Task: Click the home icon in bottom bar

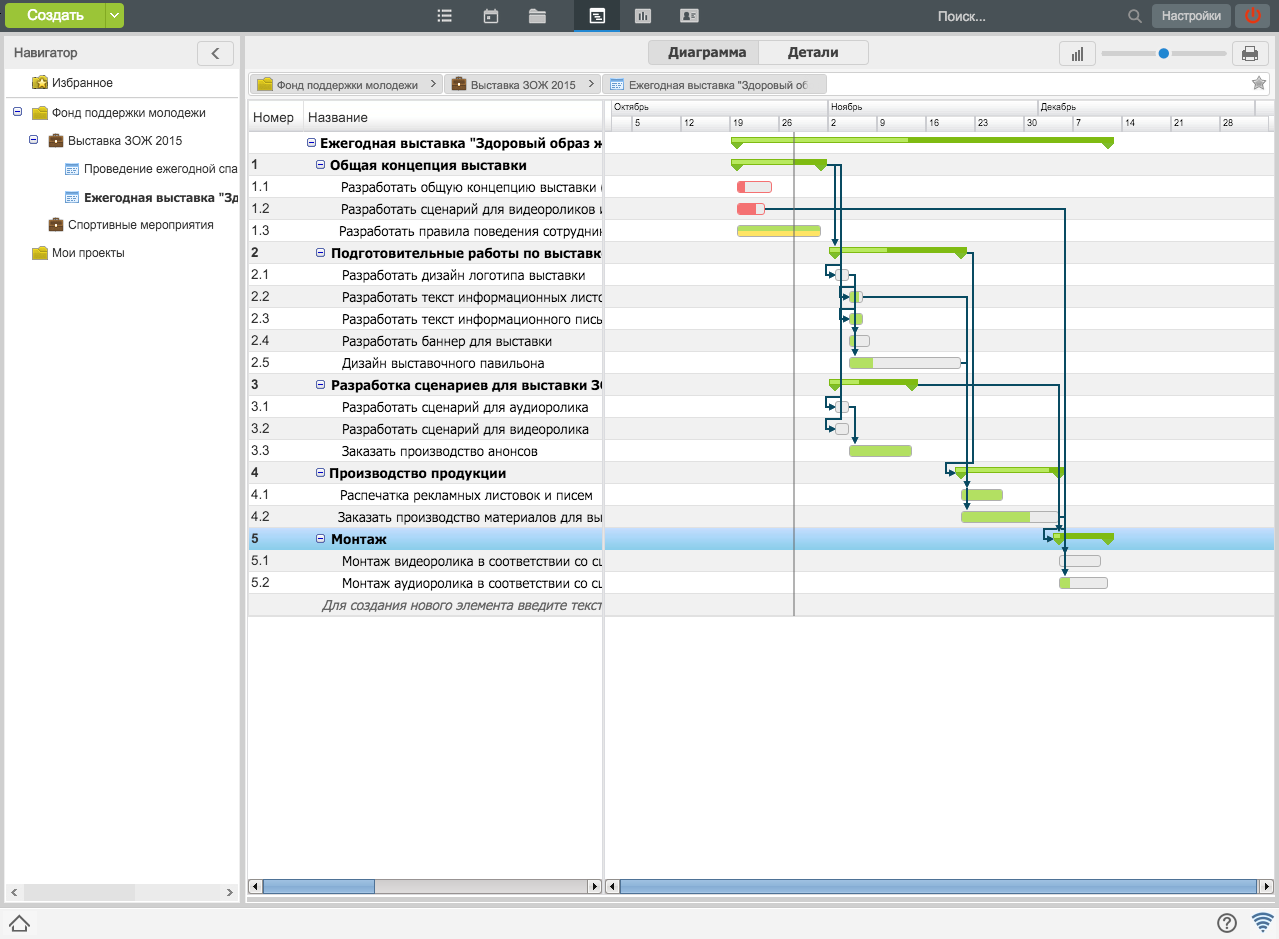Action: pos(18,923)
